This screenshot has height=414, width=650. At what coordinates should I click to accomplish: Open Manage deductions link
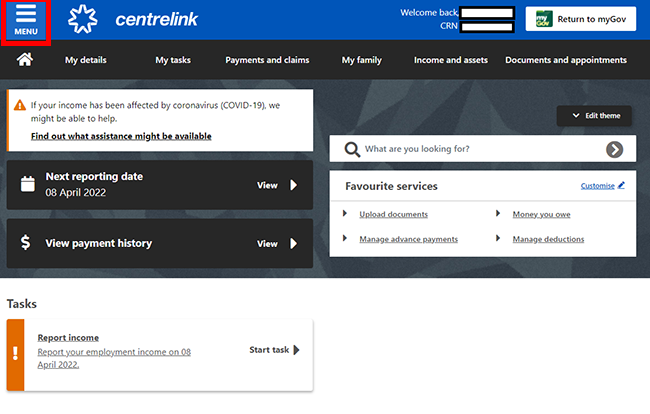[x=548, y=239]
